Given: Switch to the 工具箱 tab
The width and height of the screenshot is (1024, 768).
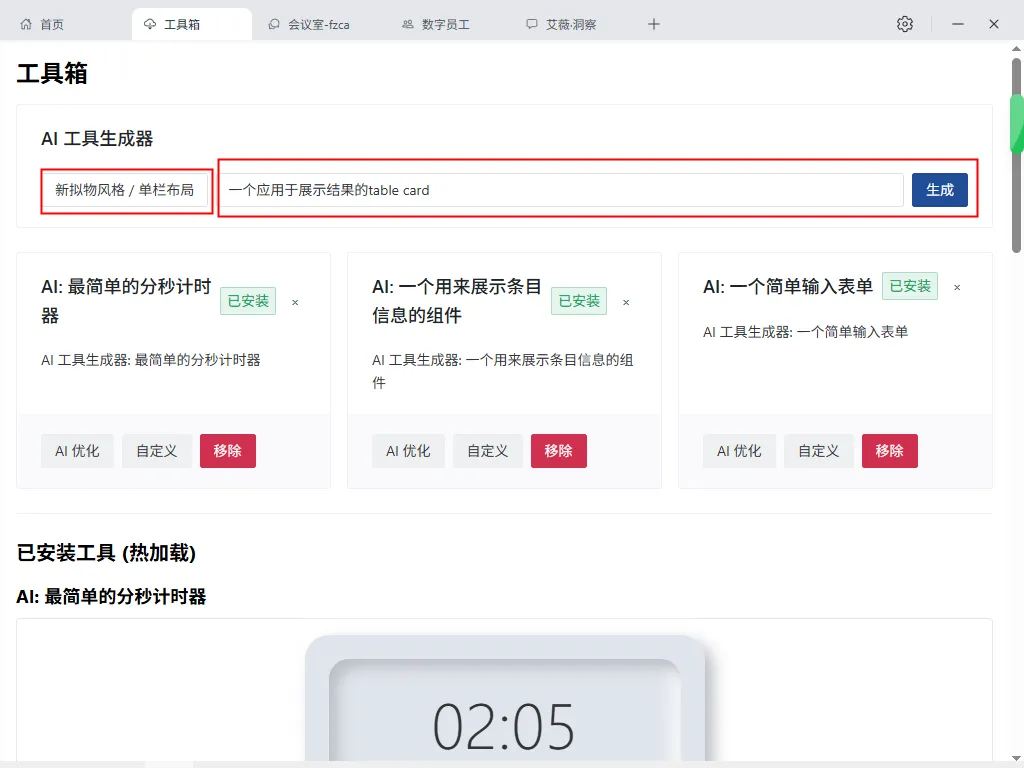Looking at the screenshot, I should point(191,23).
